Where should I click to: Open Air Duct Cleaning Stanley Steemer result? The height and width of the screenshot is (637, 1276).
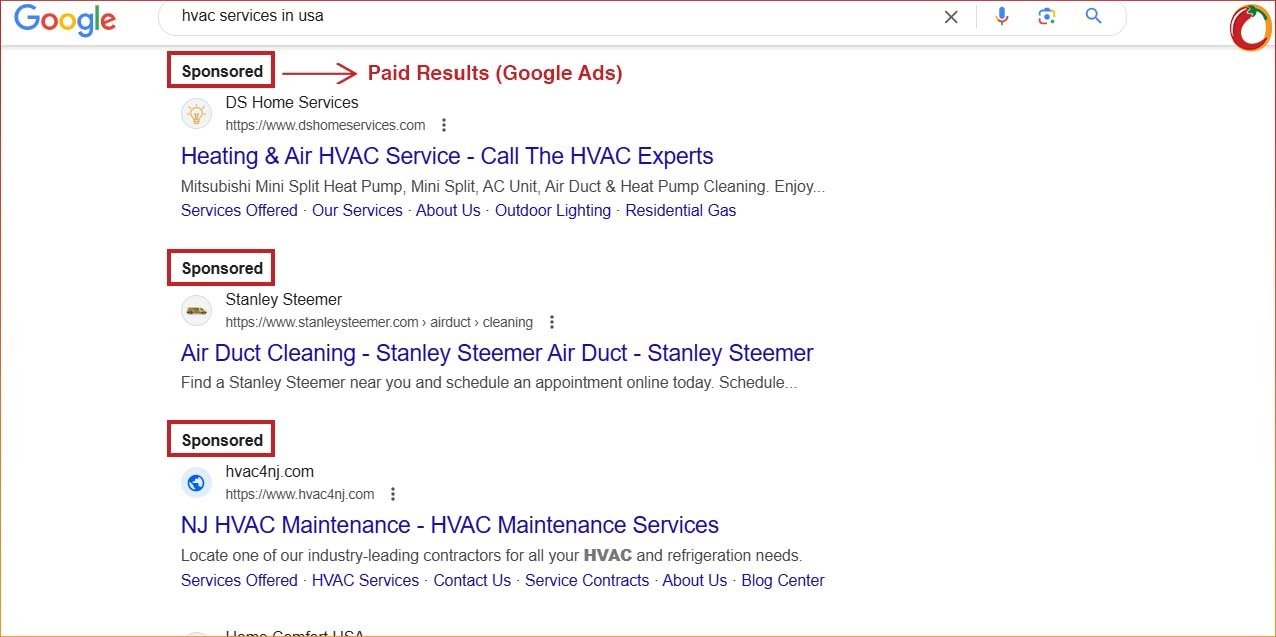point(496,353)
